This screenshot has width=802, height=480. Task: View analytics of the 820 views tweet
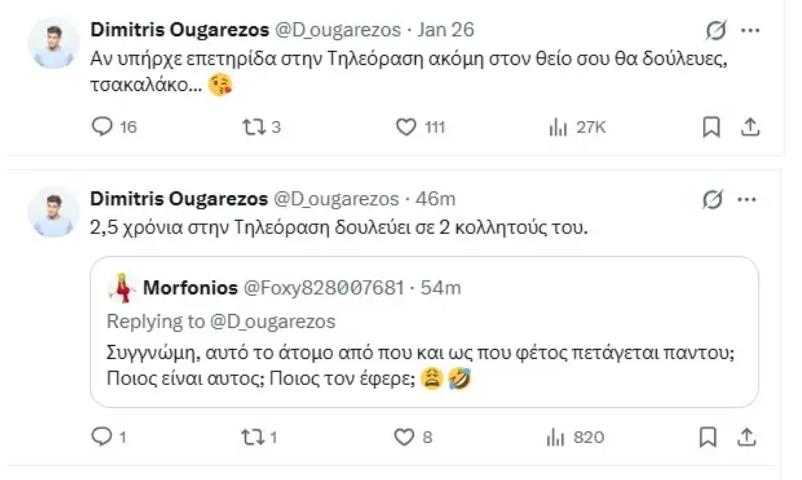(558, 437)
